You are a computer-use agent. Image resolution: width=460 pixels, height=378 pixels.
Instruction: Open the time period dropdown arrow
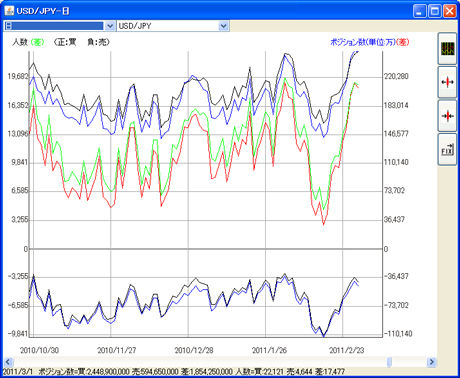coord(110,26)
